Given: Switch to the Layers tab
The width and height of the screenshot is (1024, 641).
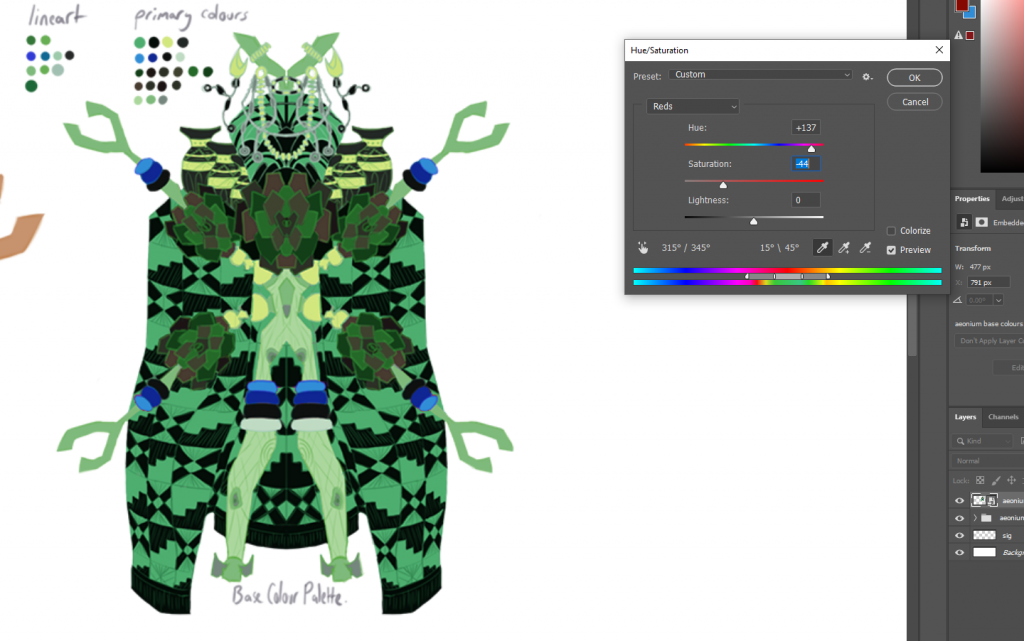Looking at the screenshot, I should click(965, 416).
